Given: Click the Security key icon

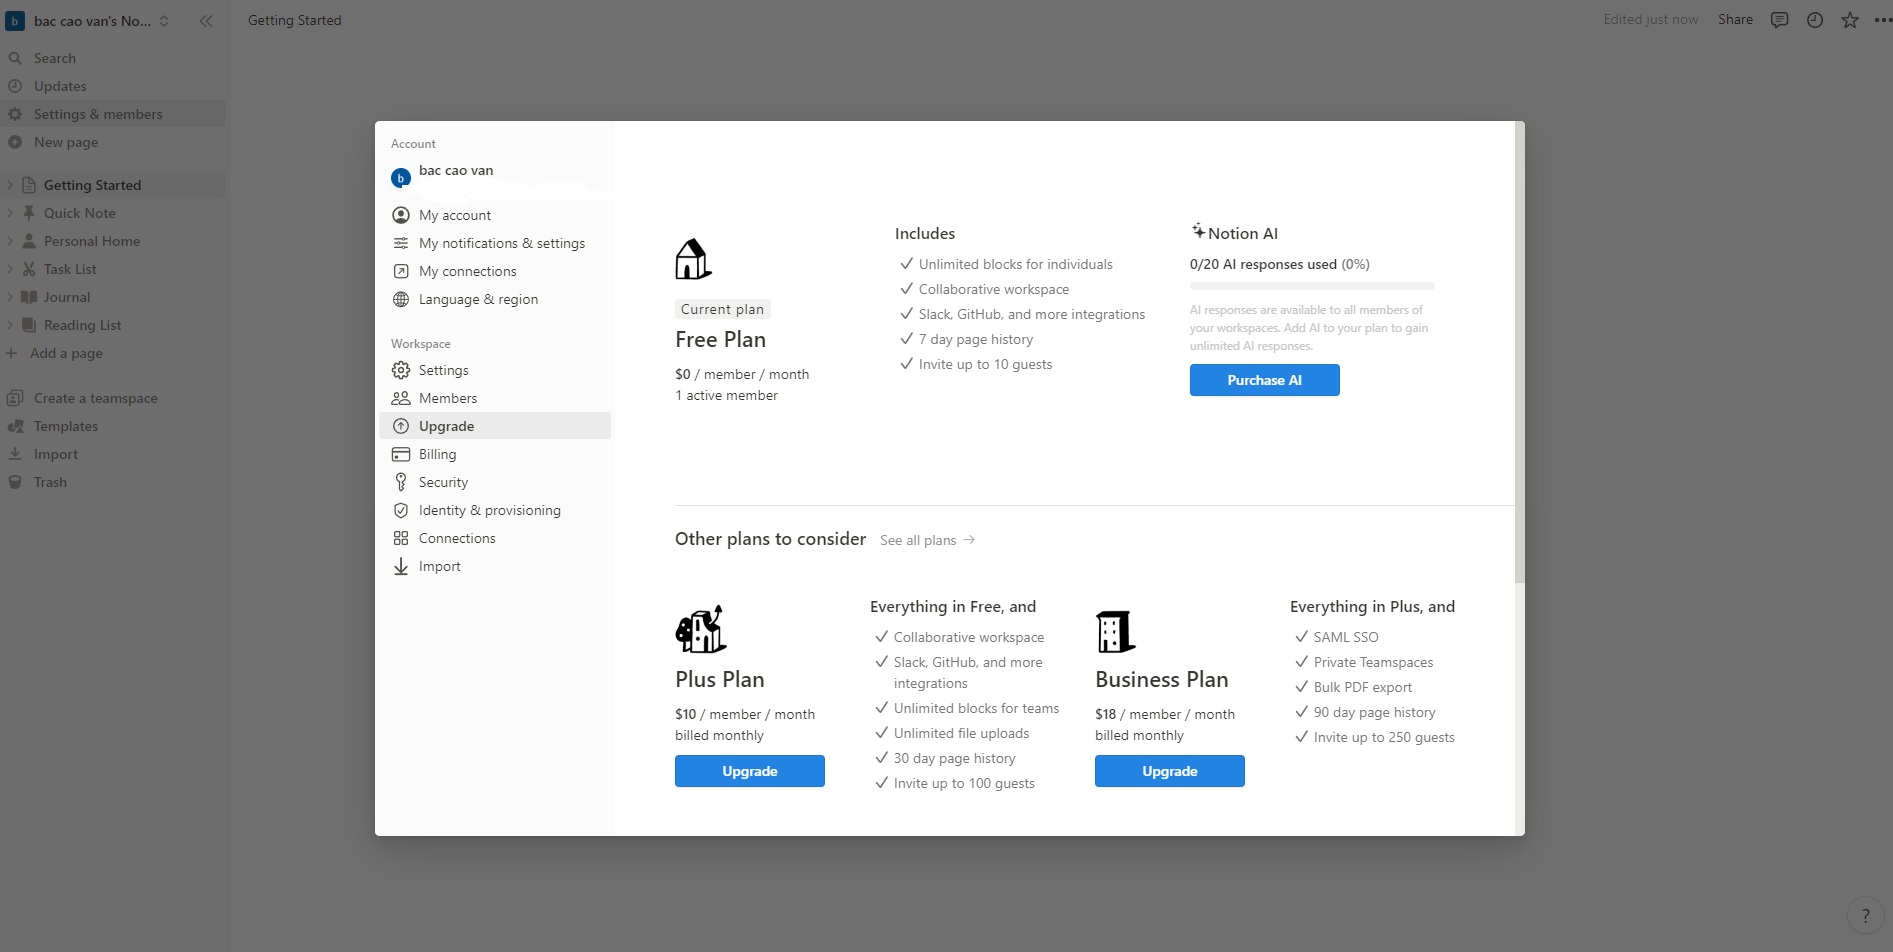Looking at the screenshot, I should (401, 482).
